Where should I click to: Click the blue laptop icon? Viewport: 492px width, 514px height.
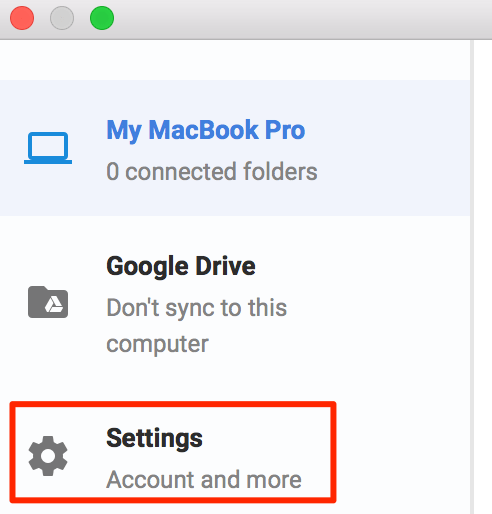[48, 148]
